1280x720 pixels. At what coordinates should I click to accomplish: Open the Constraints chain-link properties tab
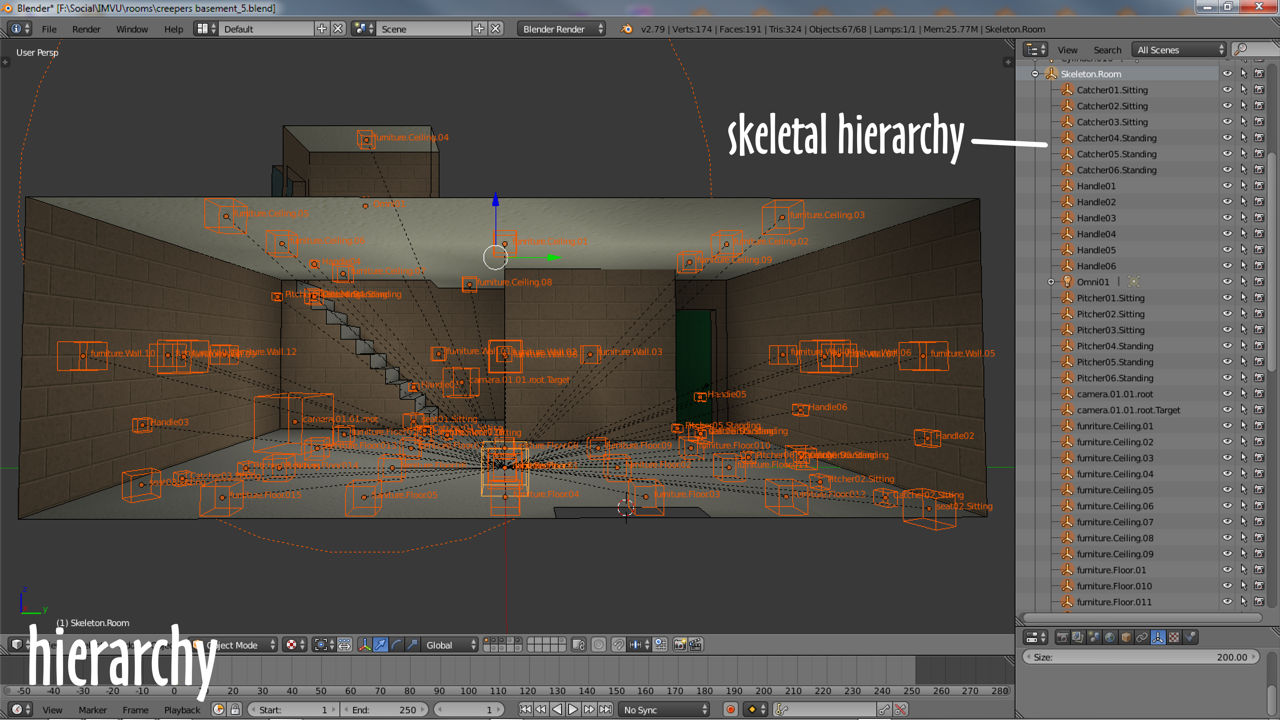point(1142,637)
